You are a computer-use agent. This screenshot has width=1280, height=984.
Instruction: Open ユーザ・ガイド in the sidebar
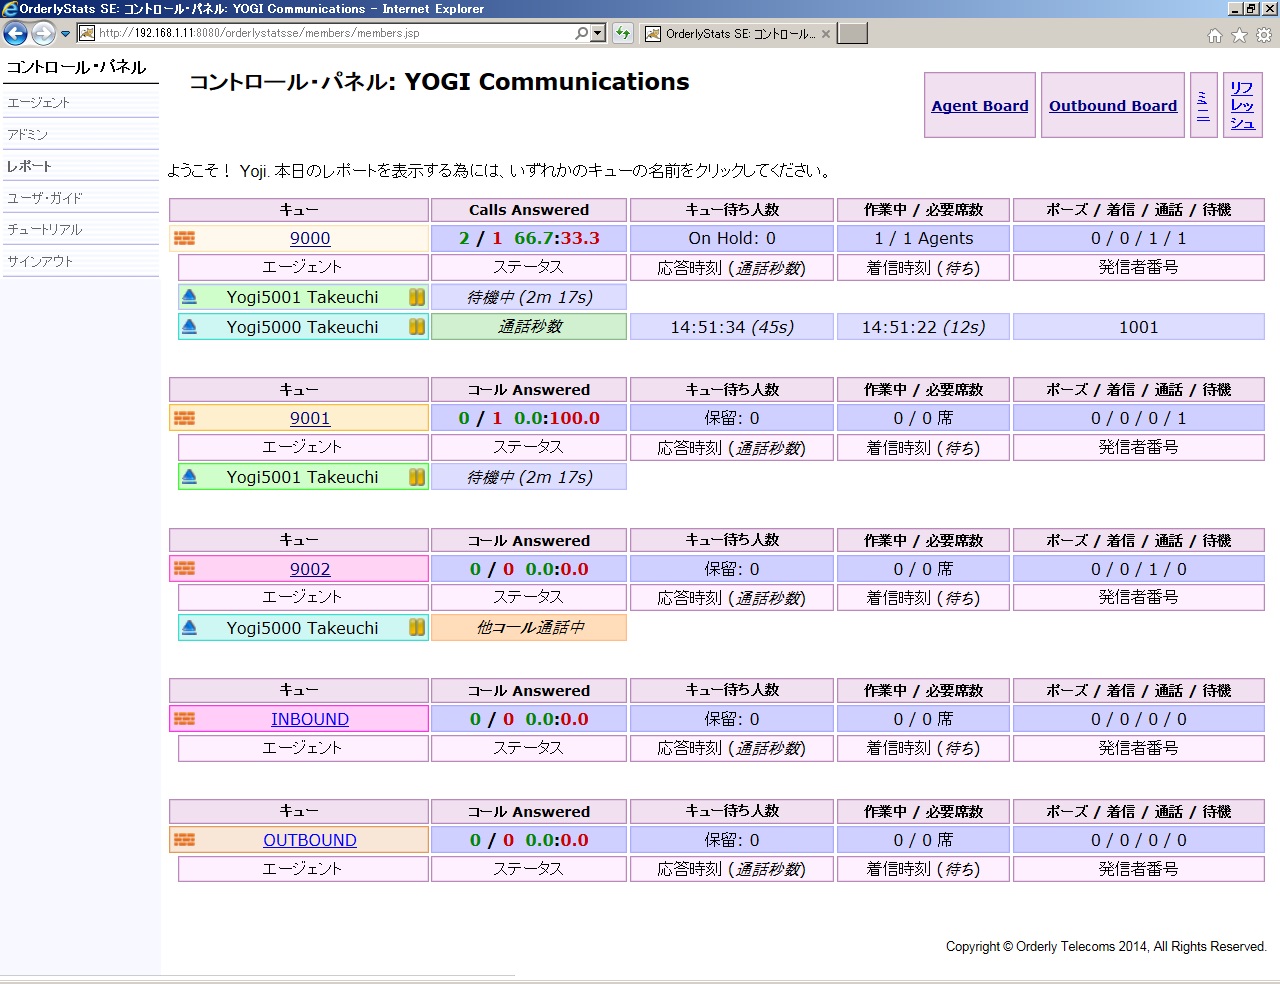[x=45, y=198]
